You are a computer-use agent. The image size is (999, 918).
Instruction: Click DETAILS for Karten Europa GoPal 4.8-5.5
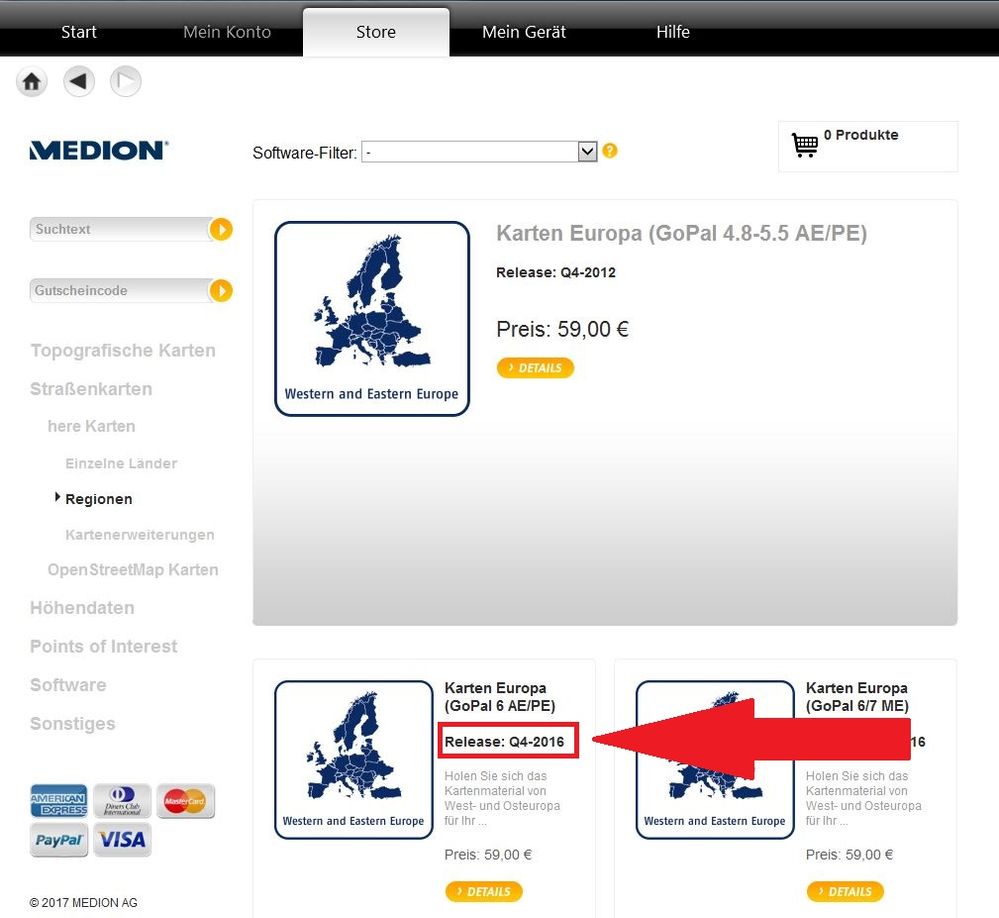tap(535, 368)
